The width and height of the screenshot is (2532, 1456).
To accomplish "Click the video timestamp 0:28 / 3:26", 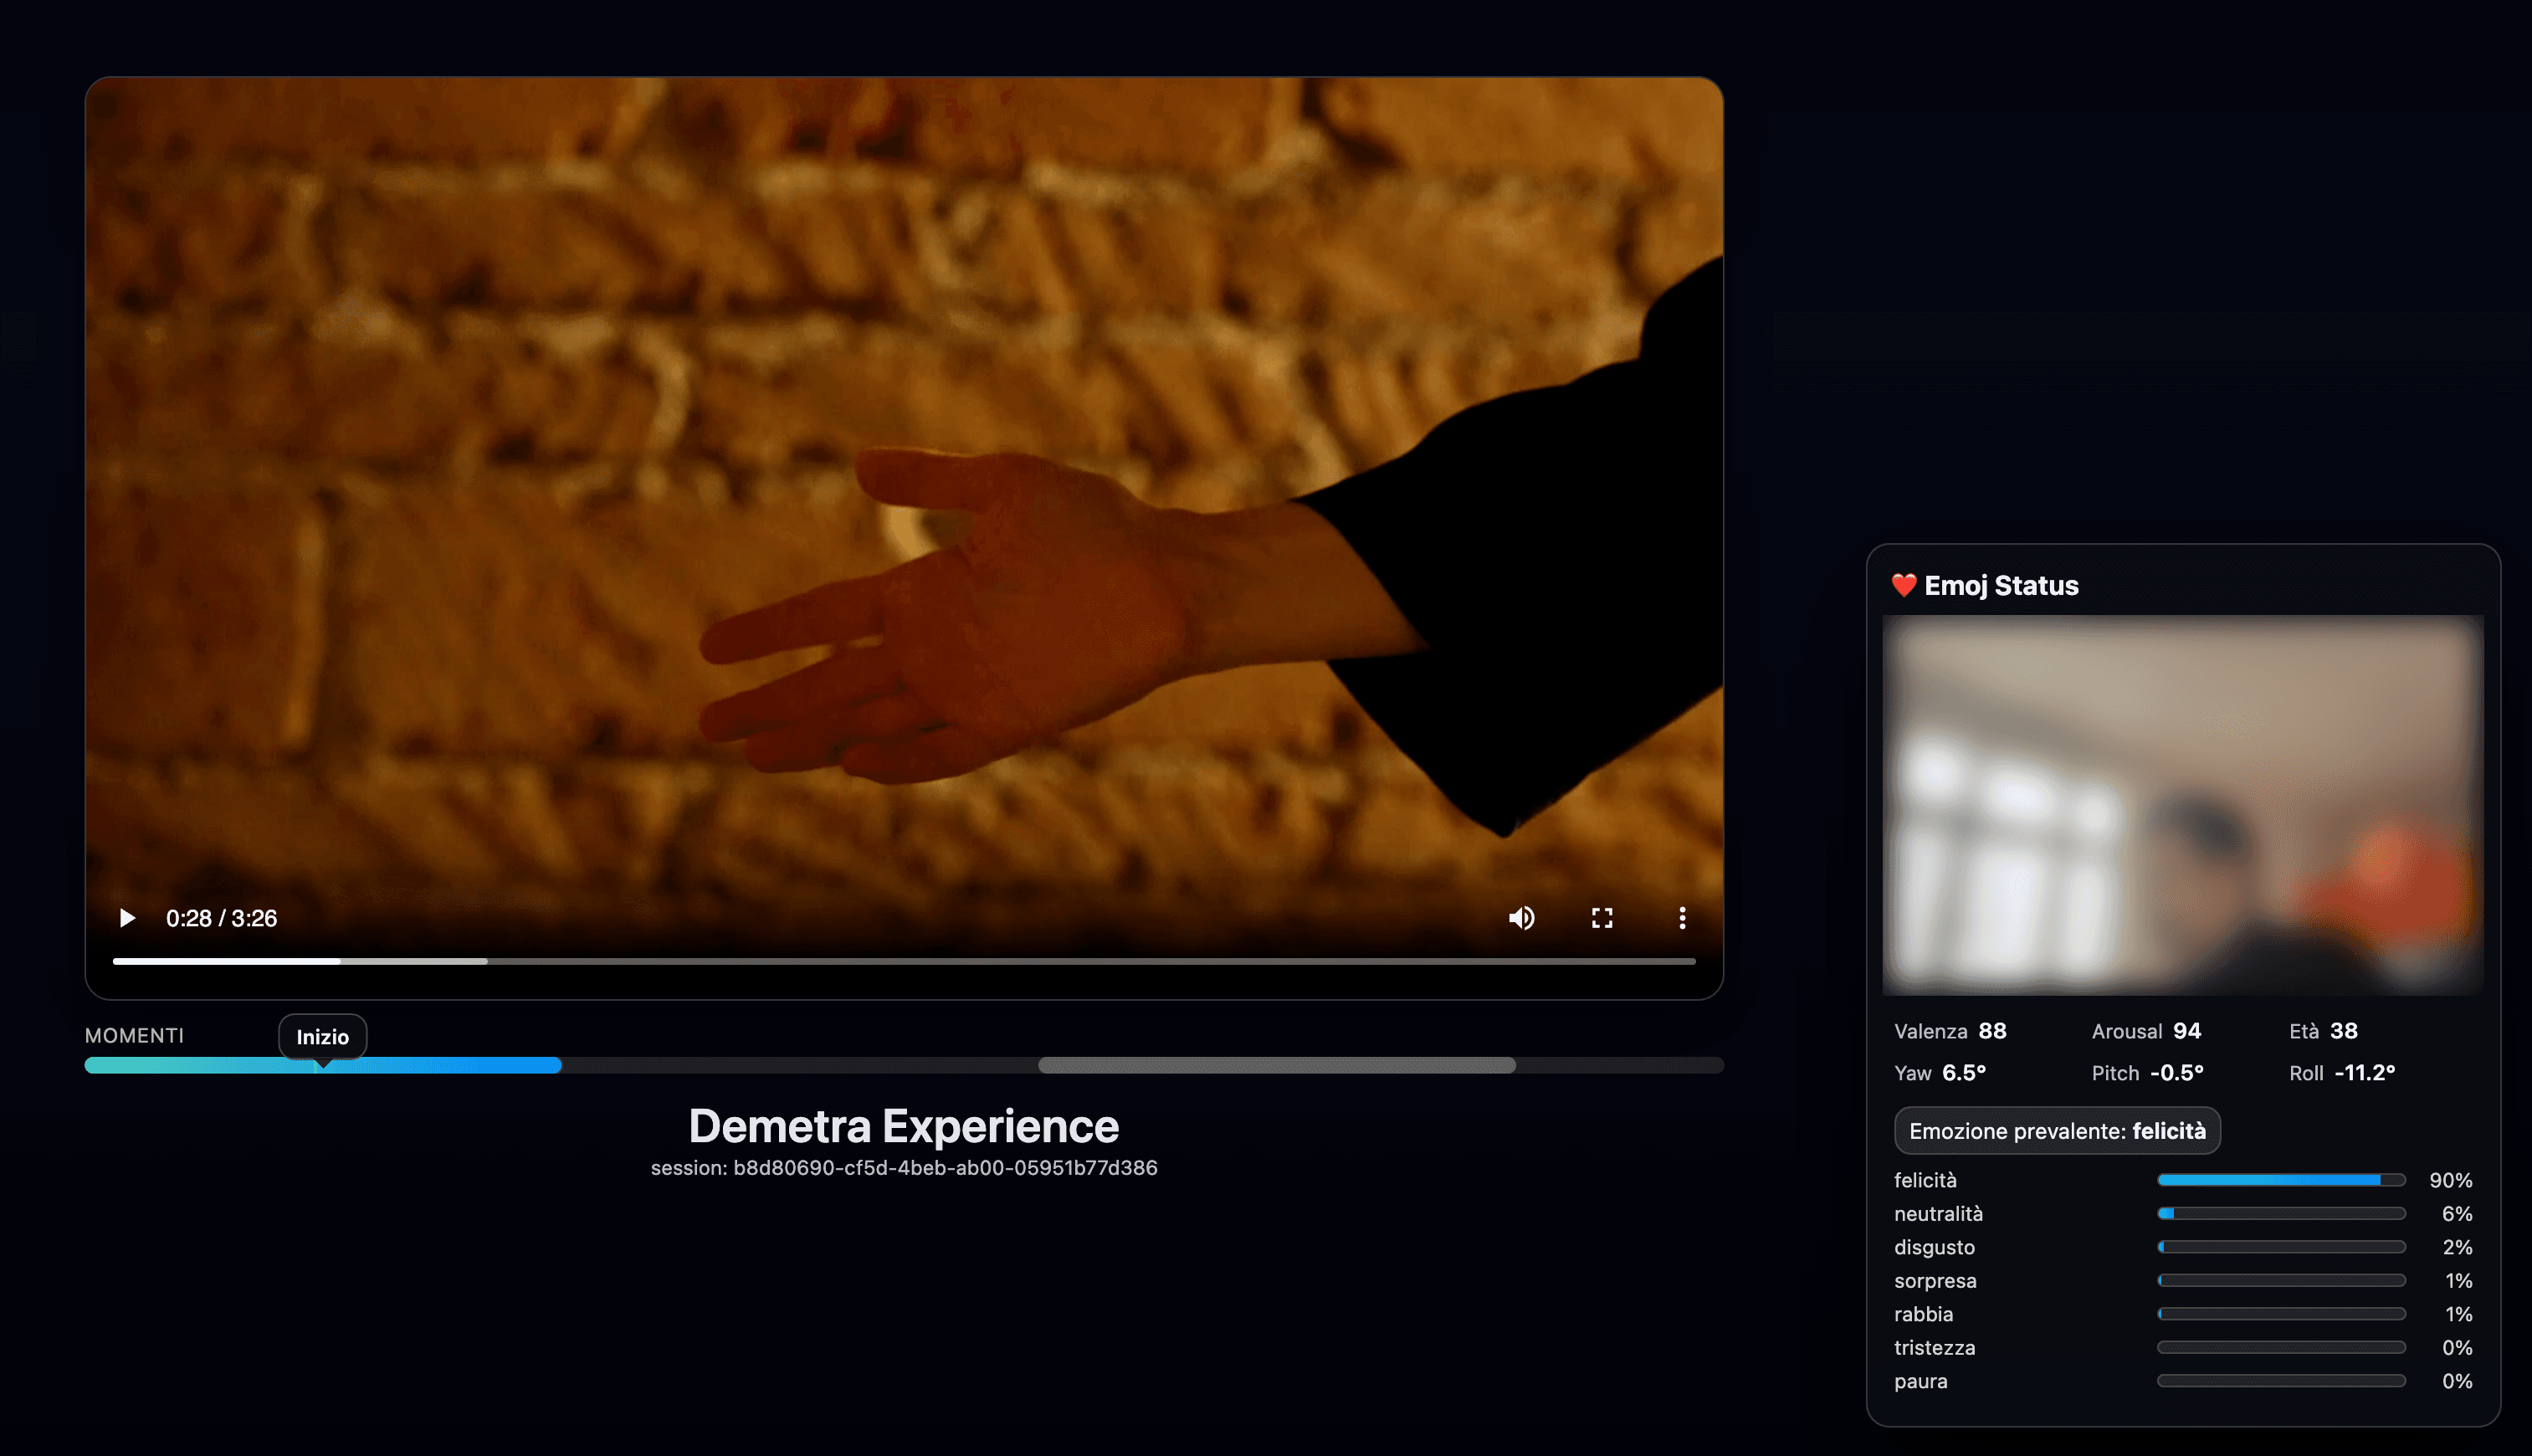I will (x=221, y=919).
